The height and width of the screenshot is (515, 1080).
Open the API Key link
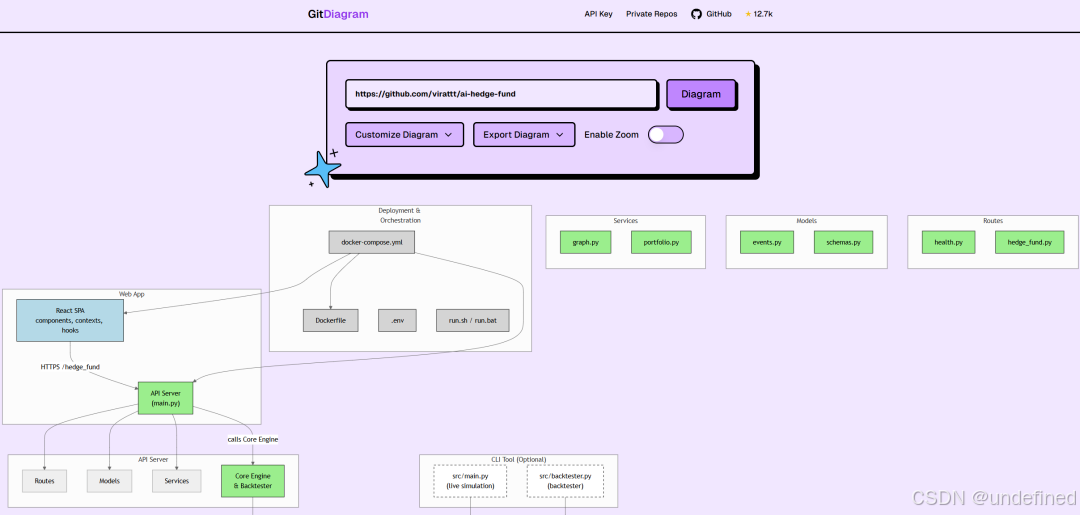click(x=598, y=14)
